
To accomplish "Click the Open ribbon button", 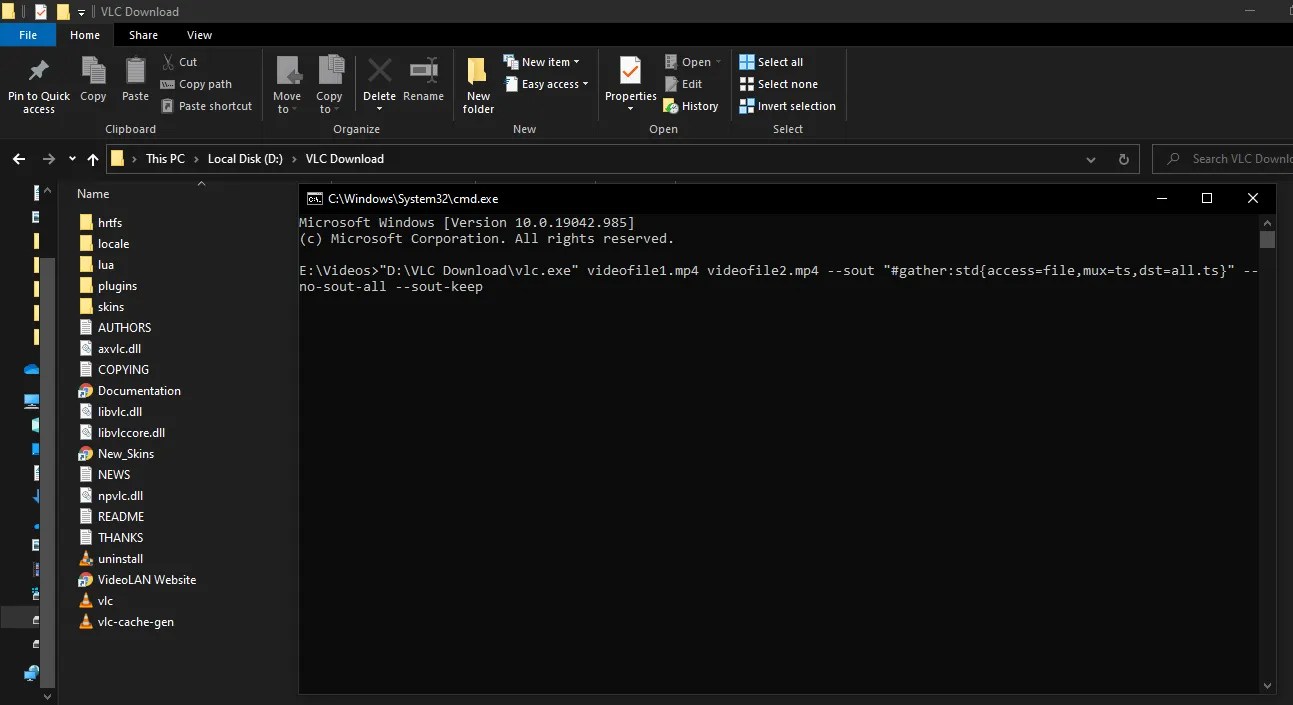I will (692, 62).
